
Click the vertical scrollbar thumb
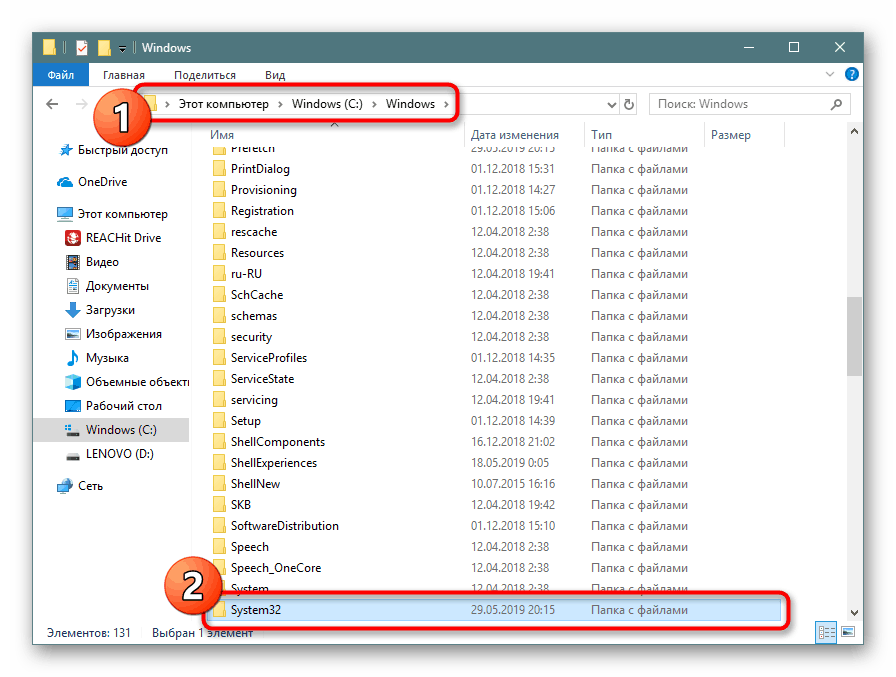pyautogui.click(x=854, y=337)
